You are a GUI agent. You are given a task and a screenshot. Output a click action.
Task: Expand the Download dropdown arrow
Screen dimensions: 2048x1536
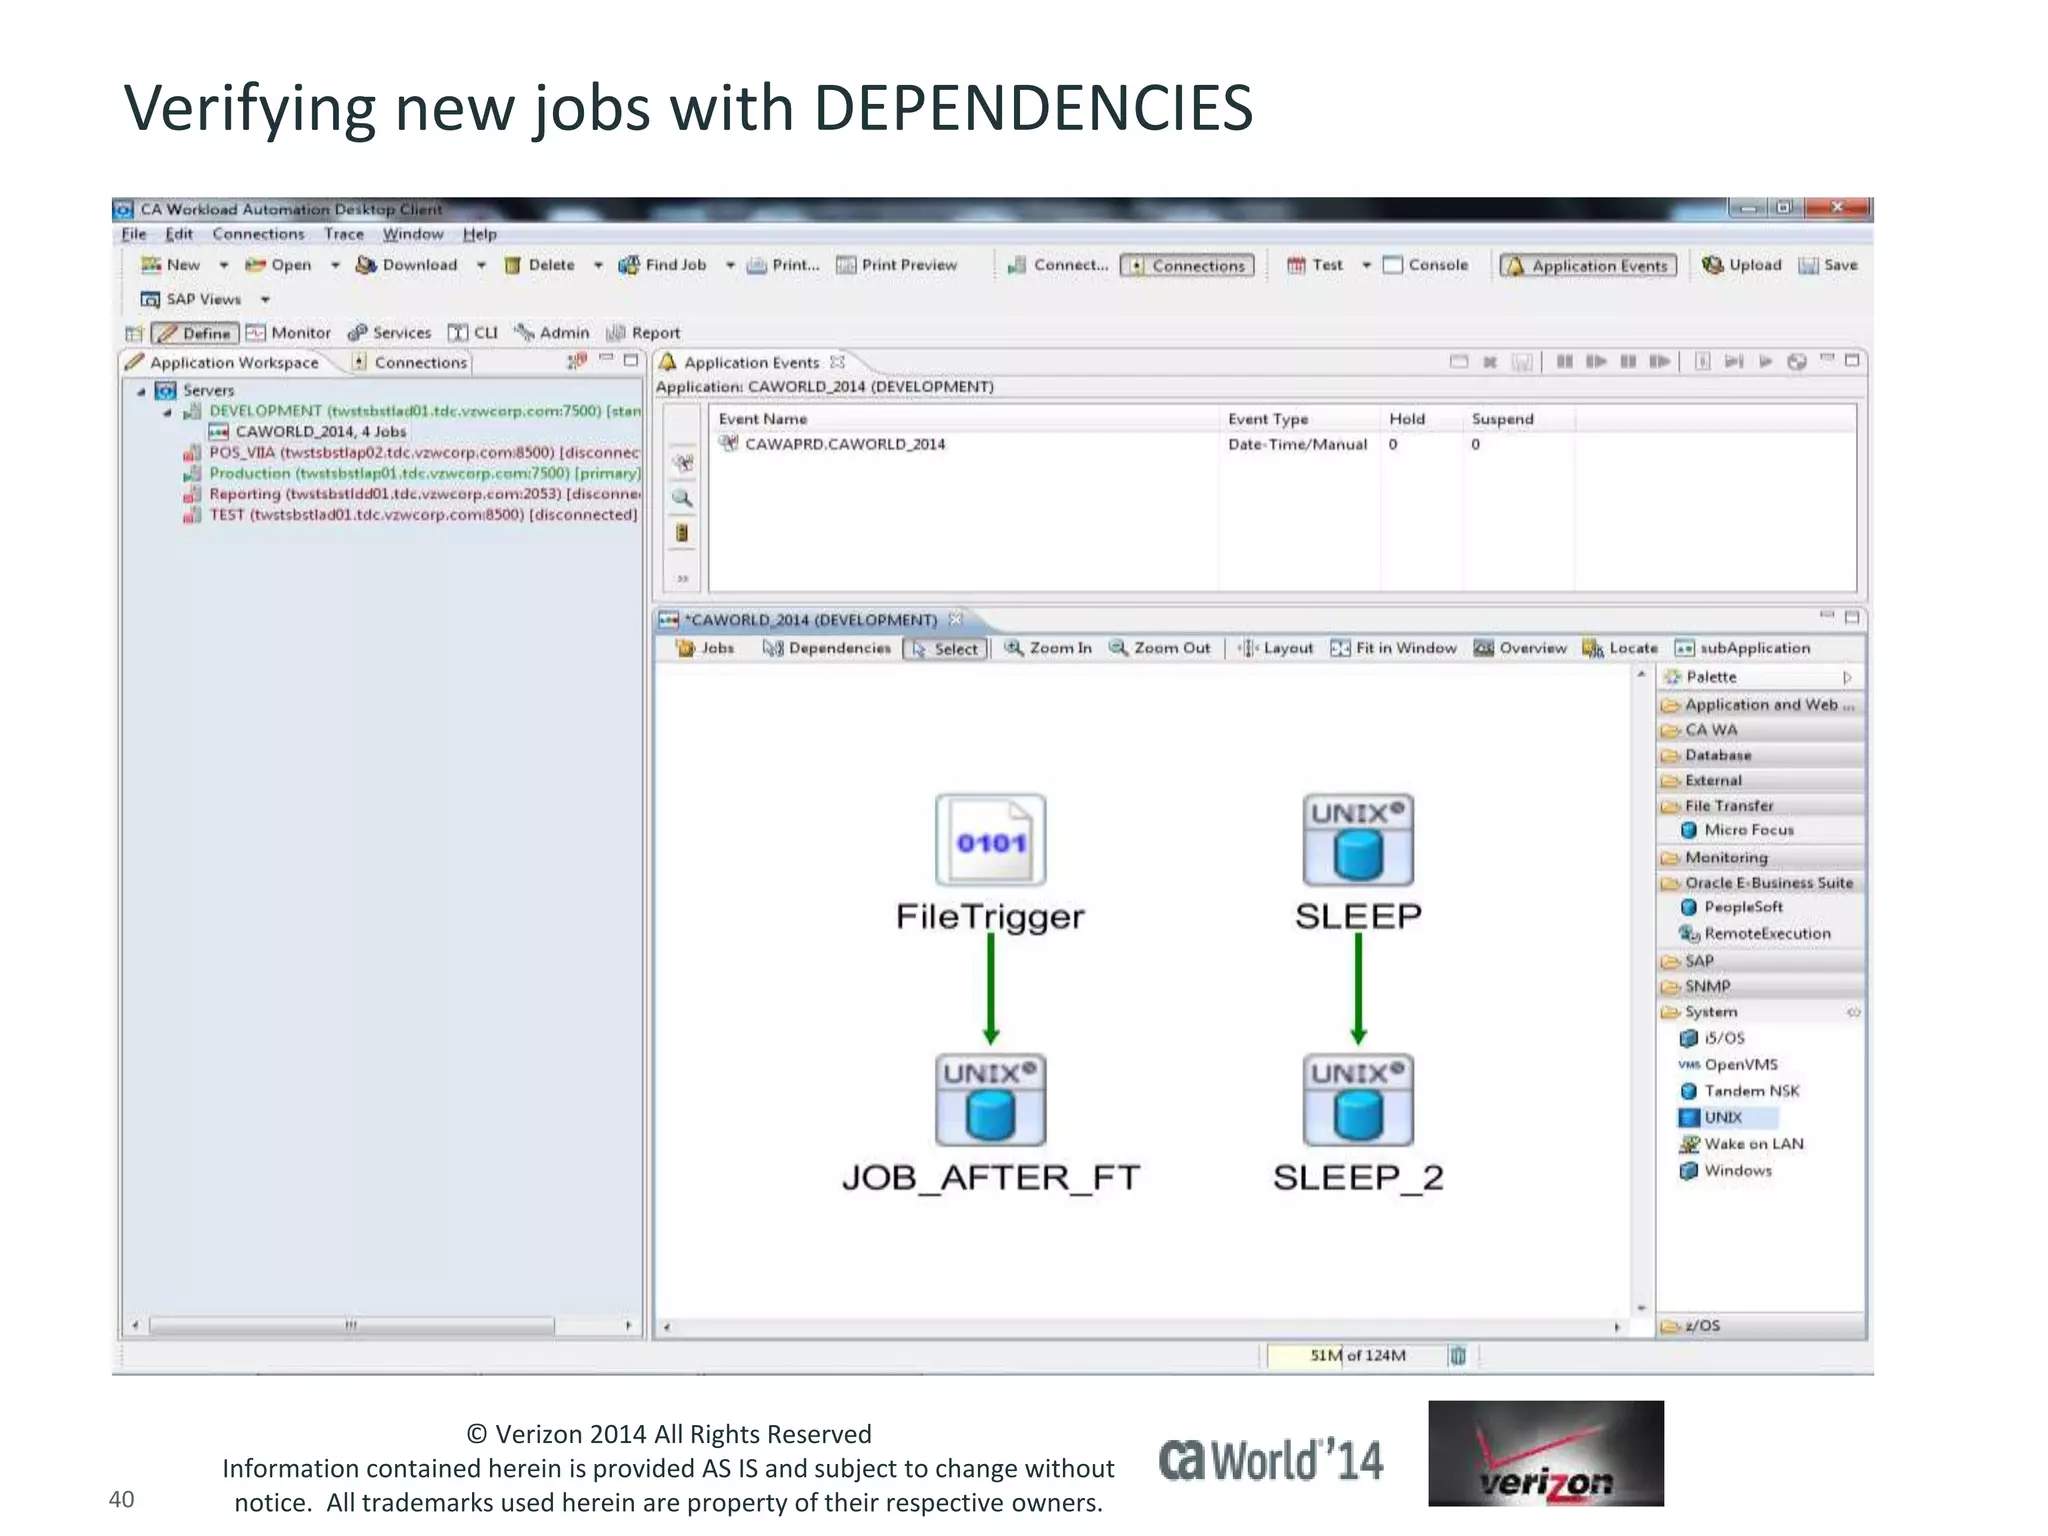(x=481, y=266)
